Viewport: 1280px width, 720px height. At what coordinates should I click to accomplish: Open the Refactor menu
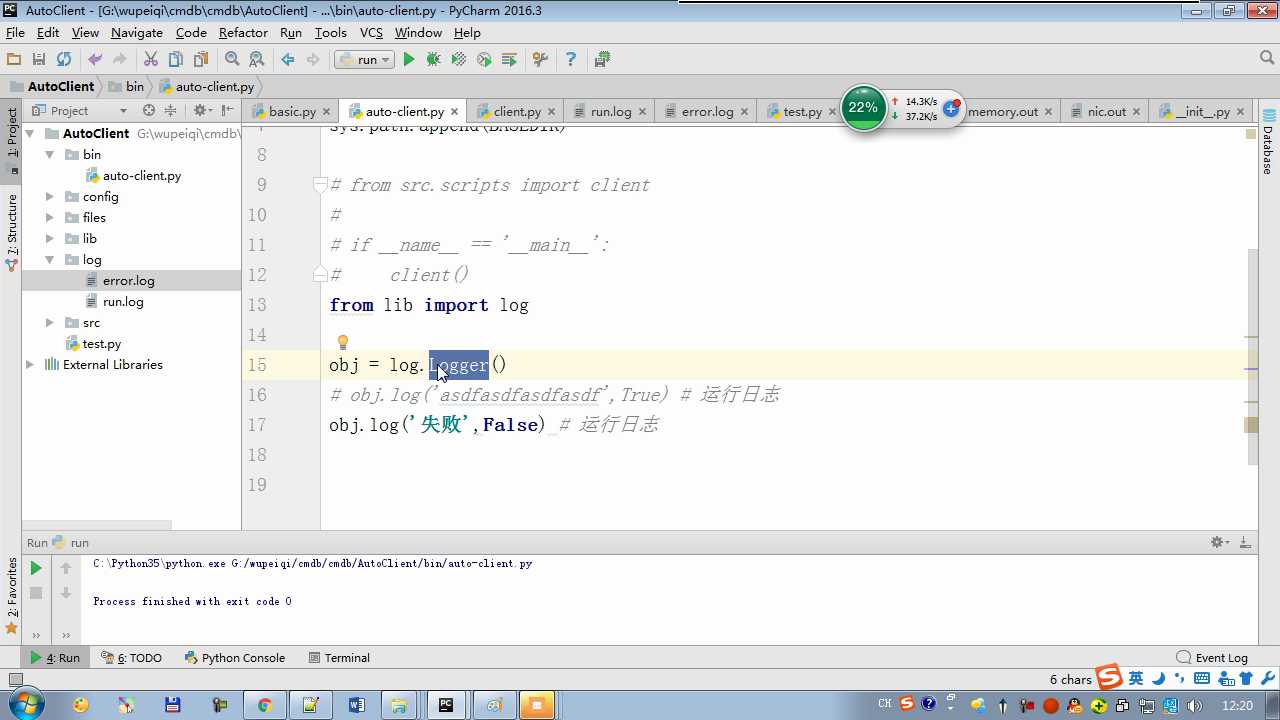(x=243, y=33)
